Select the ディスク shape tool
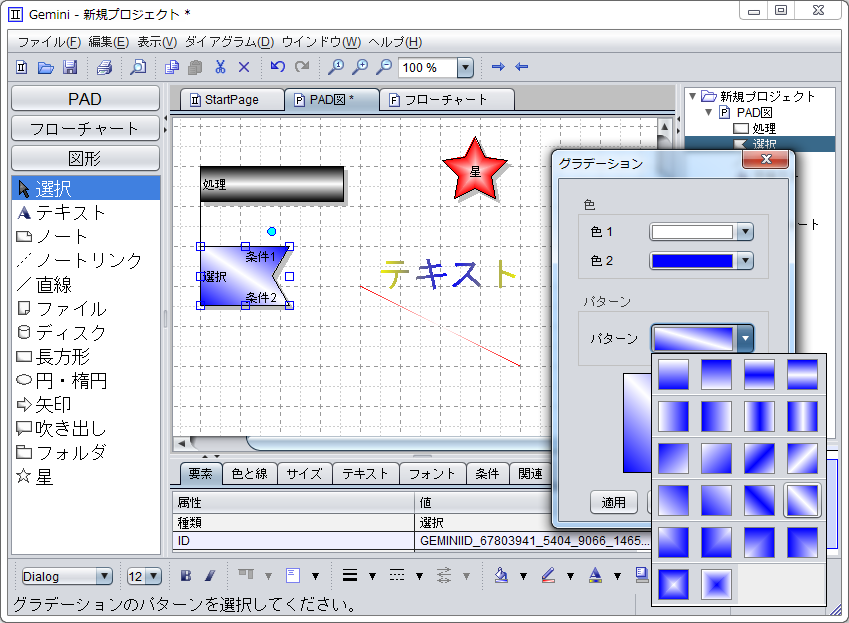 point(86,332)
